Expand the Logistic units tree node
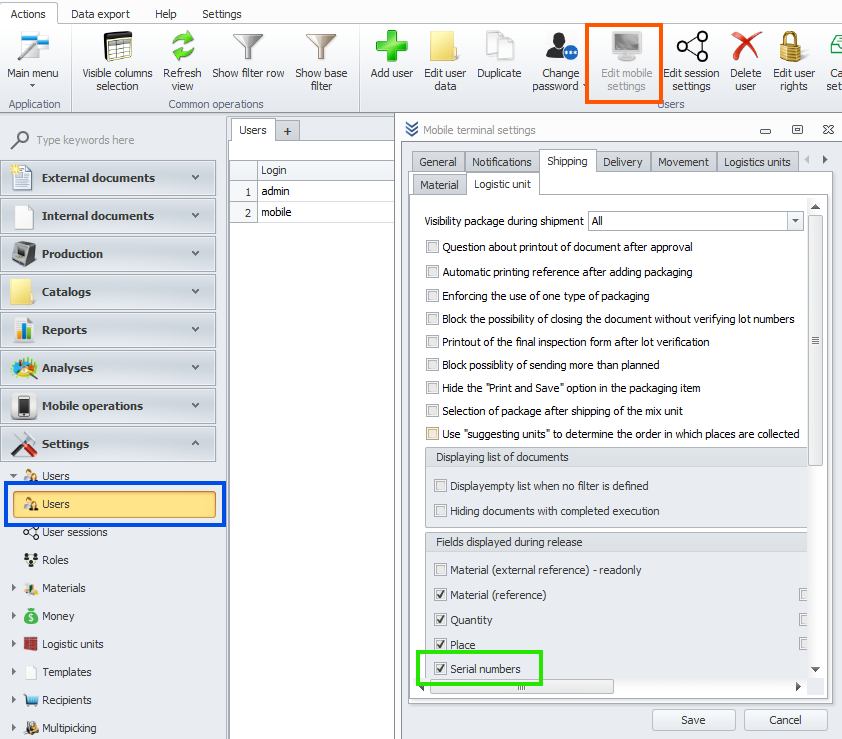This screenshot has width=842, height=739. pyautogui.click(x=14, y=643)
